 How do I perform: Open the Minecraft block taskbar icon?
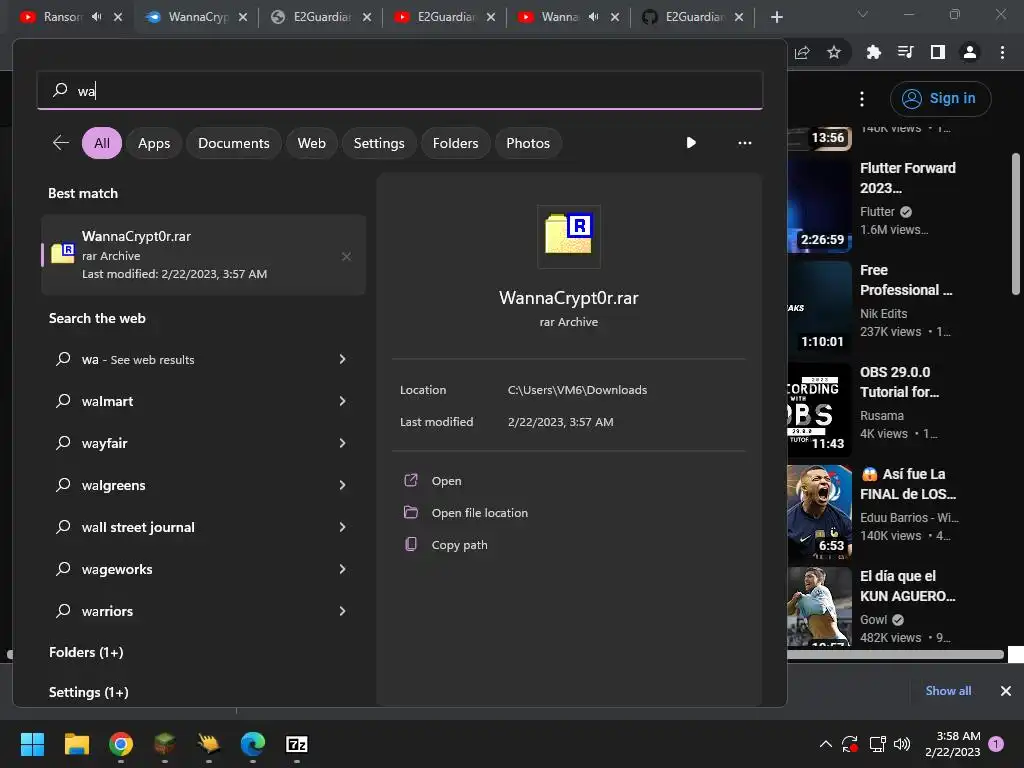coord(165,744)
